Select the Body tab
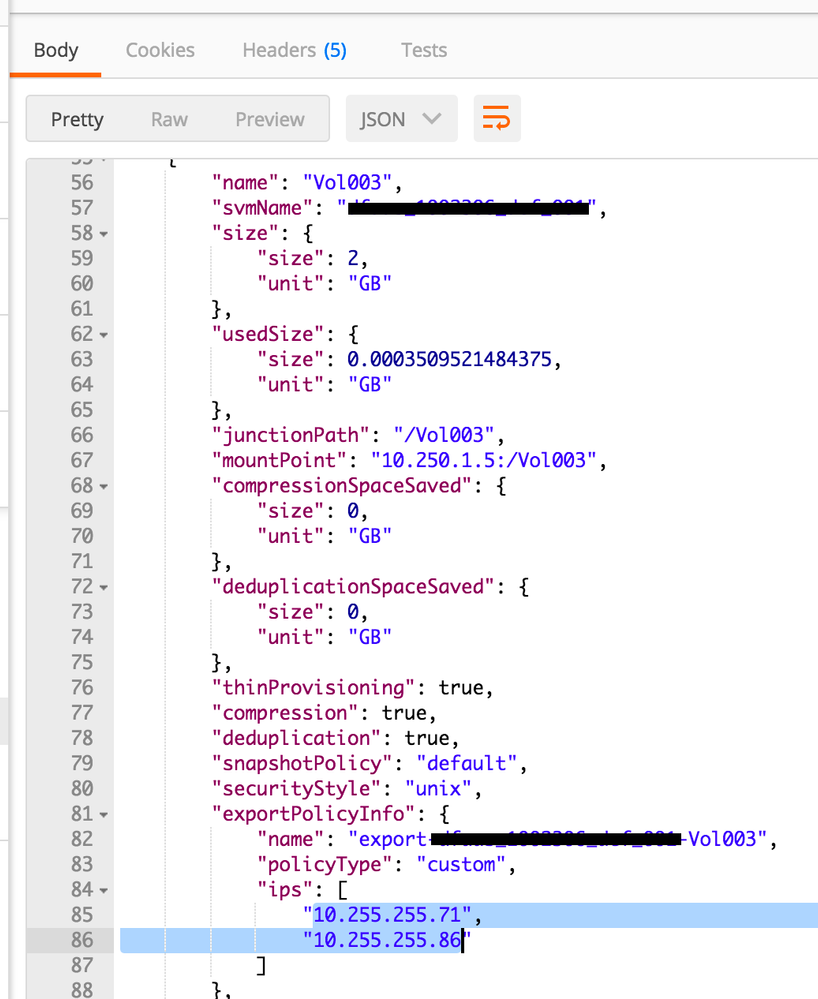Image resolution: width=818 pixels, height=999 pixels. pyautogui.click(x=56, y=50)
